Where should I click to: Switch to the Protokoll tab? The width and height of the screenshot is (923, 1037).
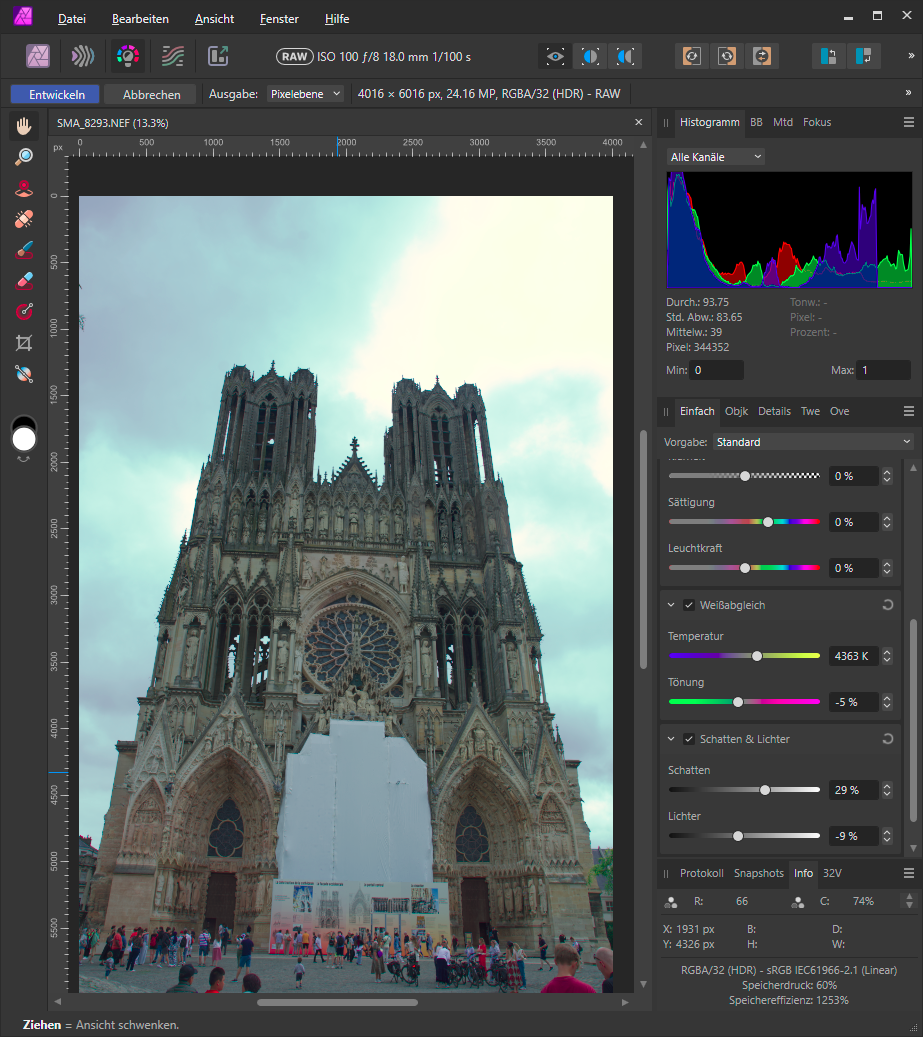tap(702, 873)
